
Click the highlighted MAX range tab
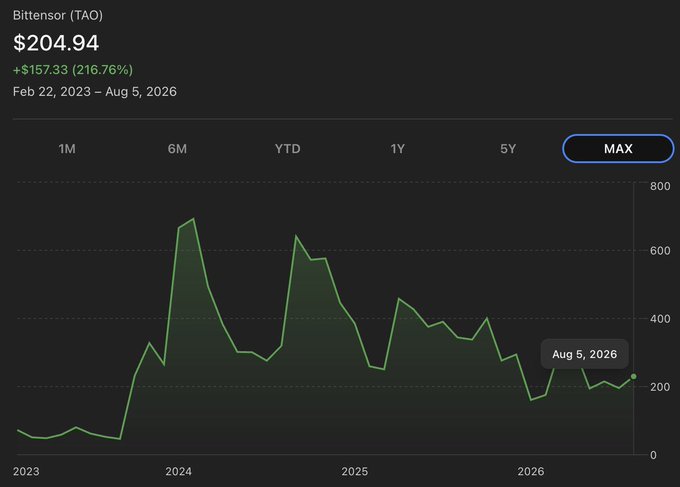point(618,149)
